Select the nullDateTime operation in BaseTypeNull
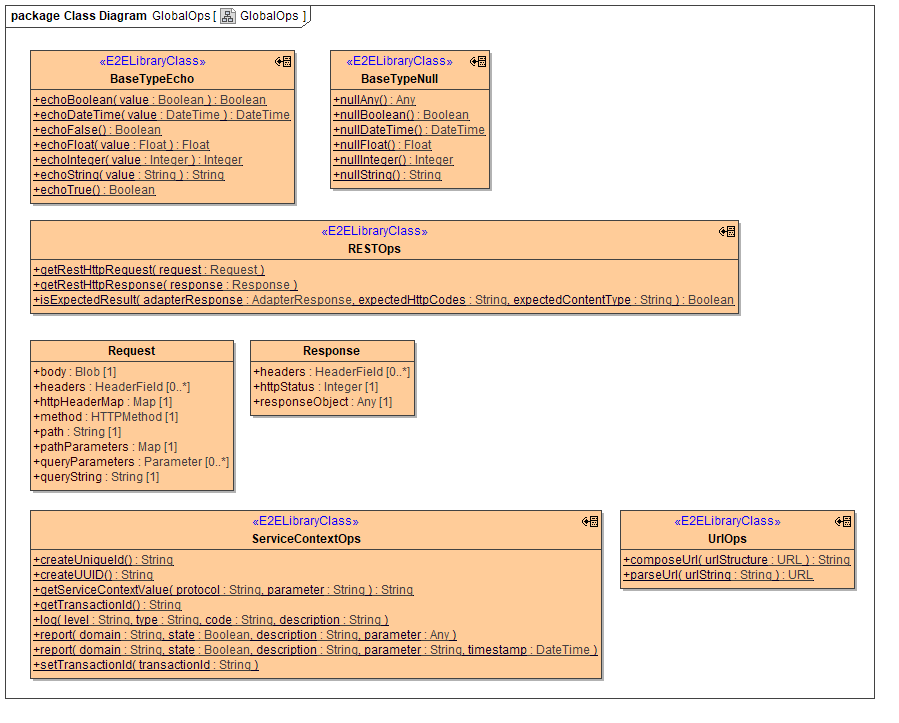The image size is (899, 723). point(409,130)
